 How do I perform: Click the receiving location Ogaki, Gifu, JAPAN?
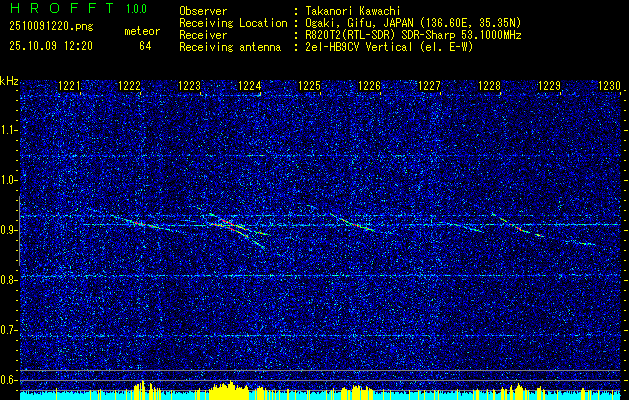click(359, 23)
